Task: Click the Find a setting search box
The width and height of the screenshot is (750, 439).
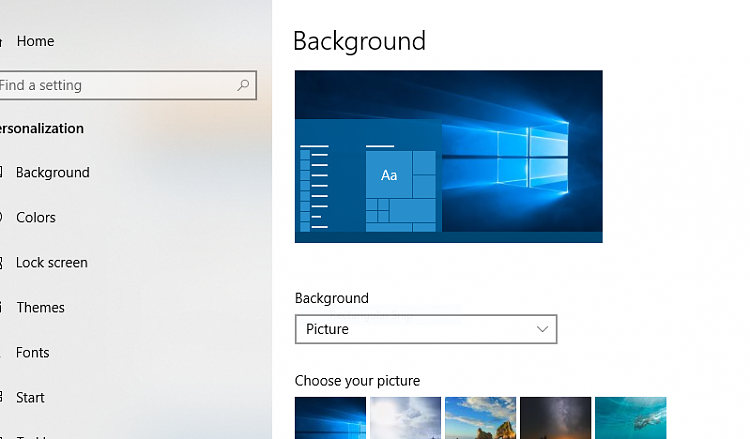Action: (x=115, y=86)
